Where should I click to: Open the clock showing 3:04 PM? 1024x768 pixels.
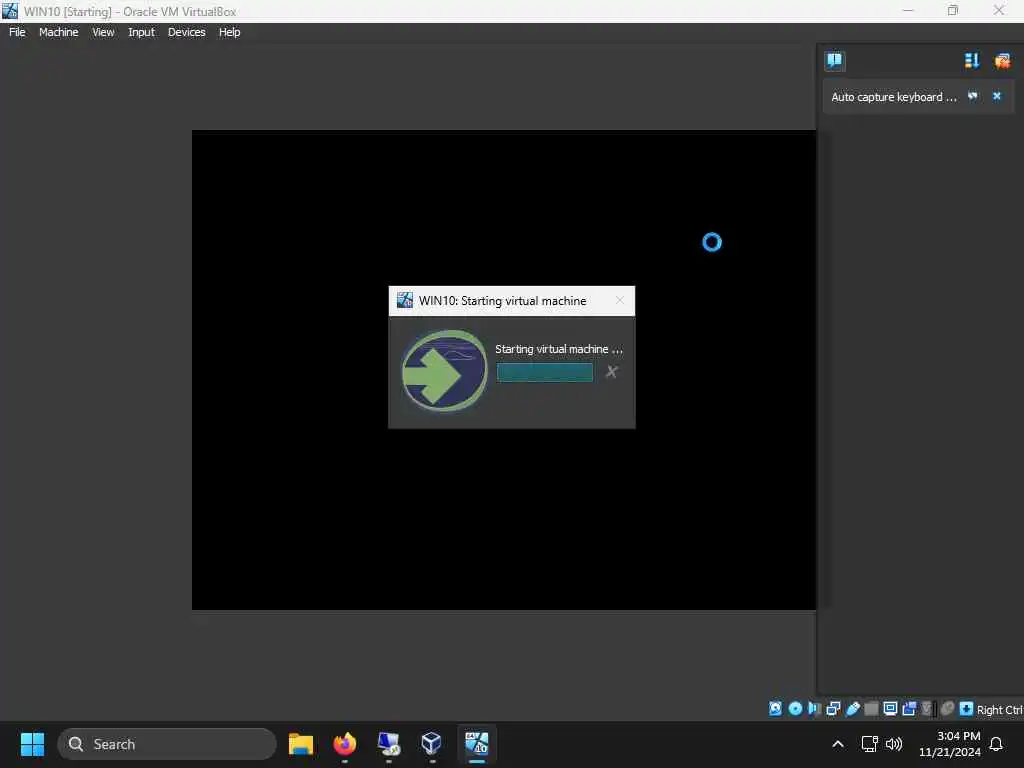click(950, 744)
